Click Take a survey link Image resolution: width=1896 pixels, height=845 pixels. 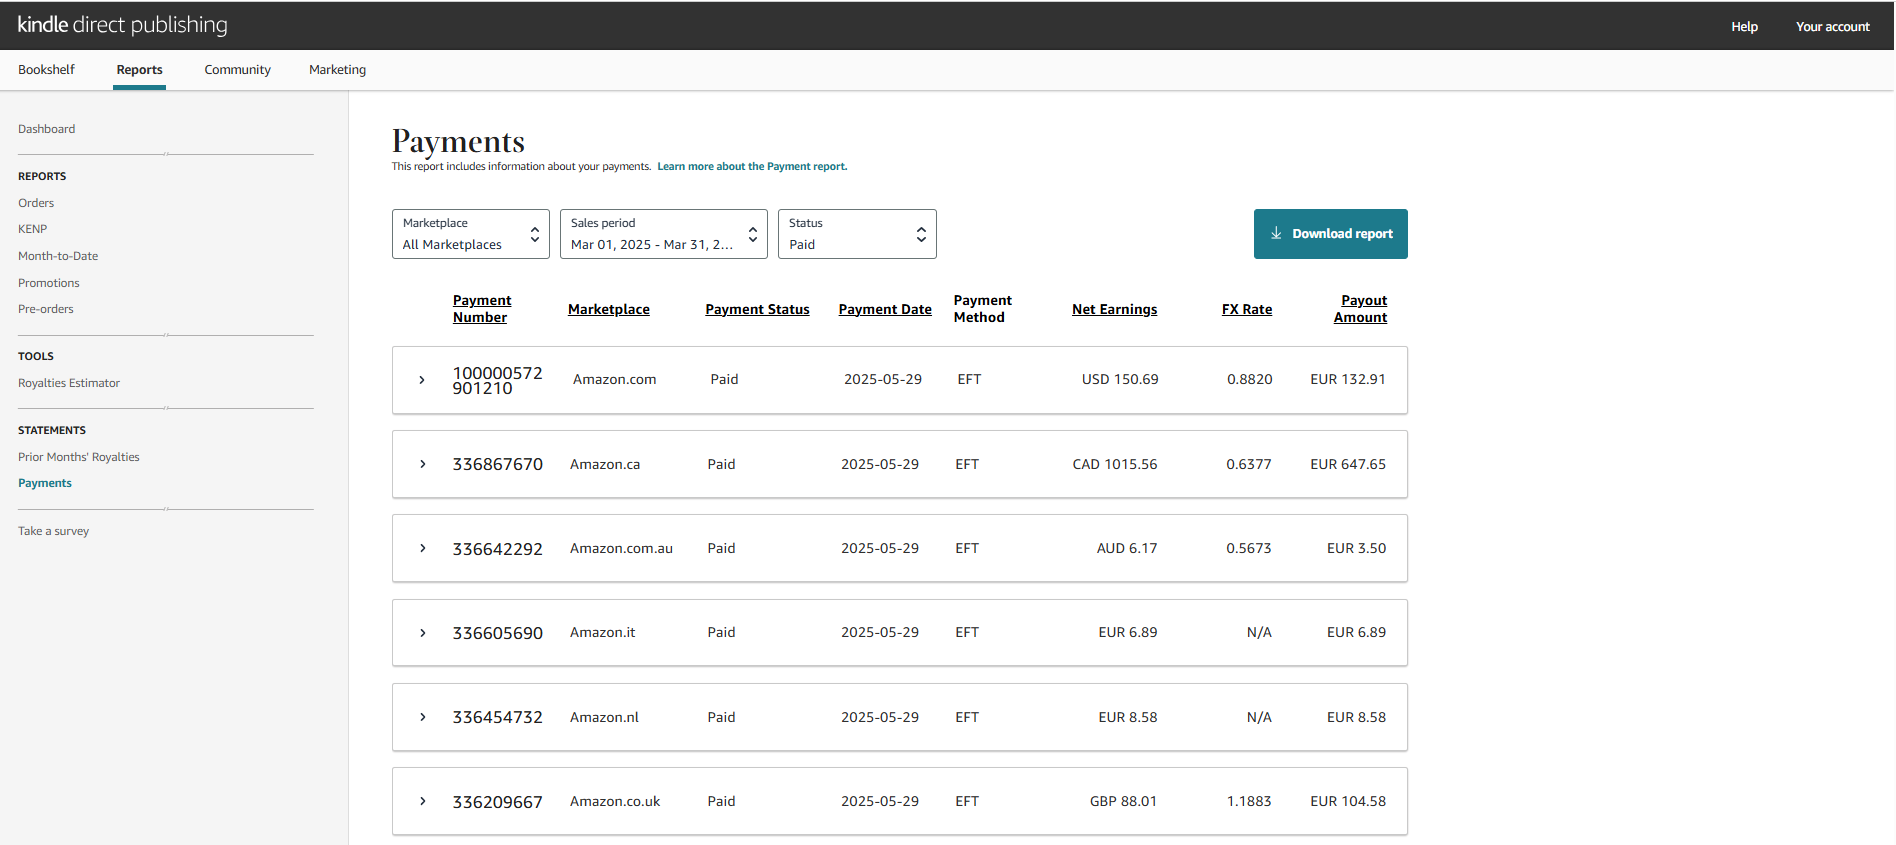tap(53, 531)
